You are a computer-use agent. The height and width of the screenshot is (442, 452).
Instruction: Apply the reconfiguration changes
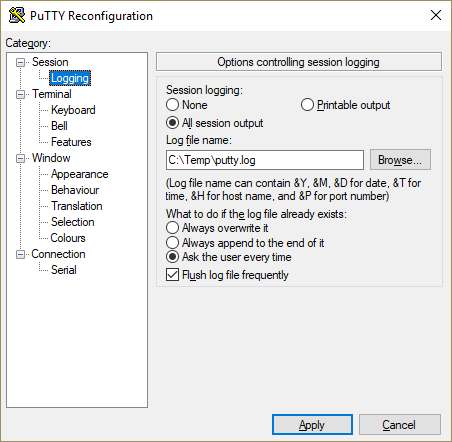tap(312, 425)
